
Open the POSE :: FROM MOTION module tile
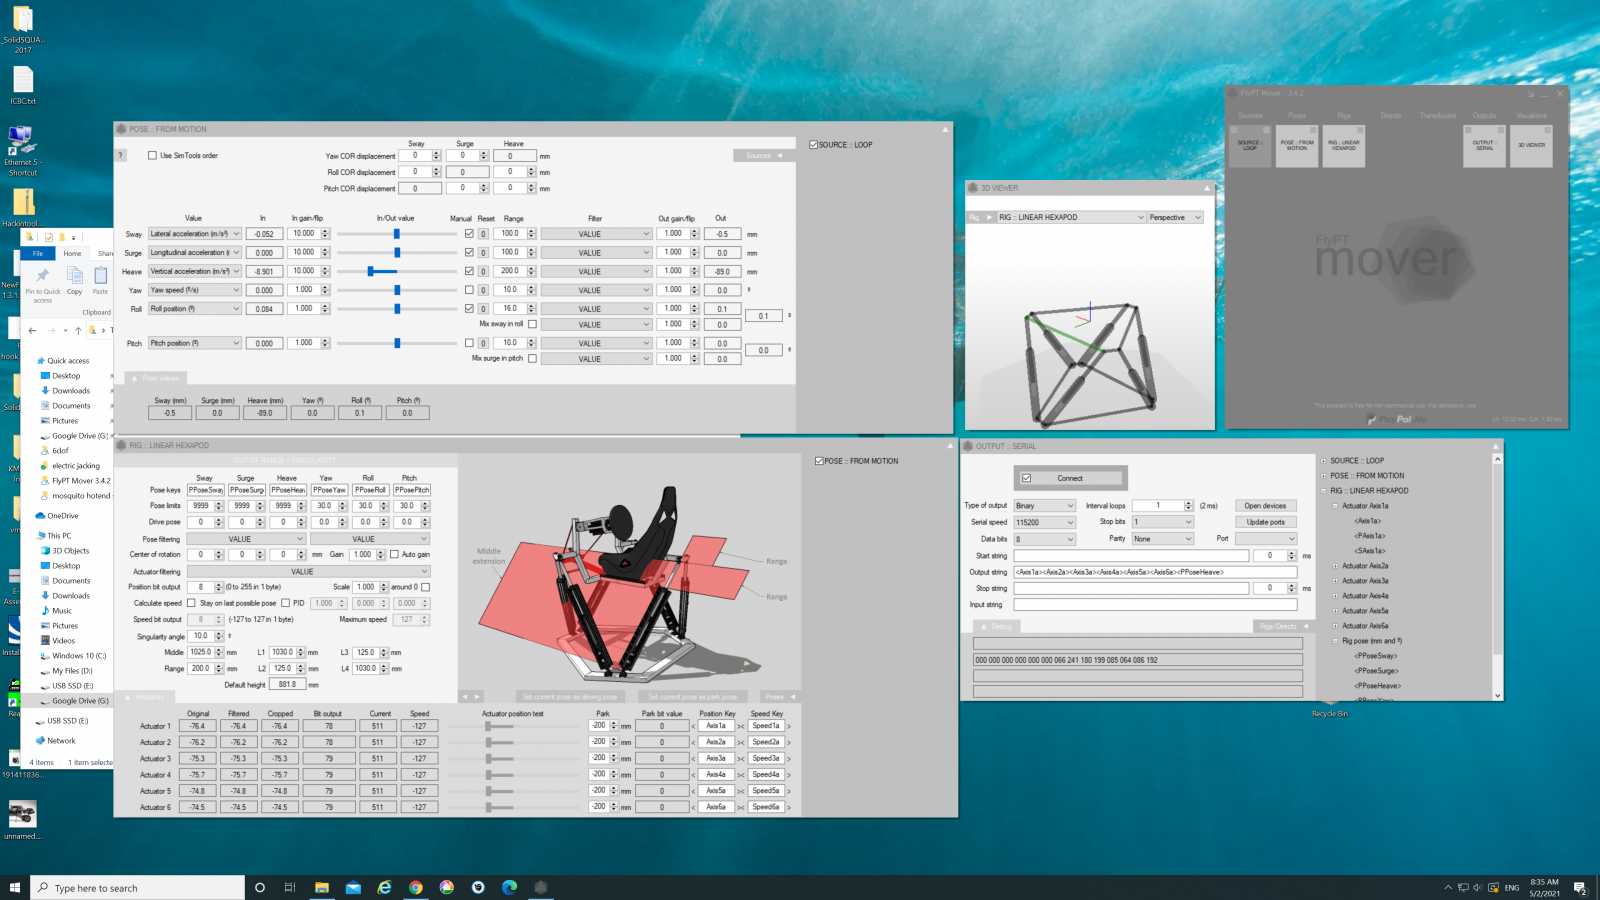[1296, 146]
